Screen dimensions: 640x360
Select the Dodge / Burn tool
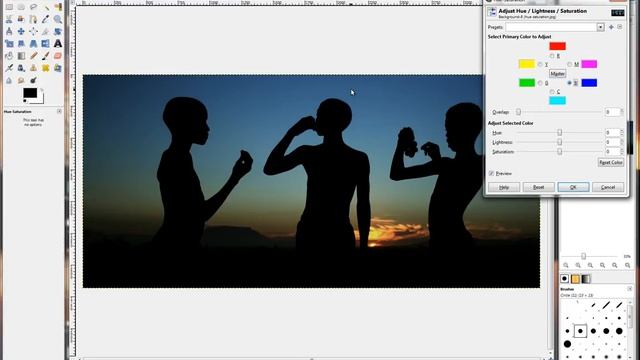click(x=33, y=80)
